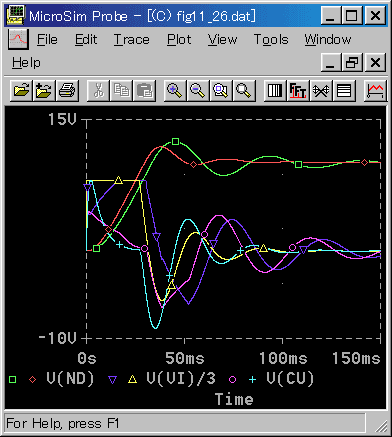This screenshot has height=437, width=392.
Task: Click the V(VI)/3 trace legend label
Action: tap(181, 378)
